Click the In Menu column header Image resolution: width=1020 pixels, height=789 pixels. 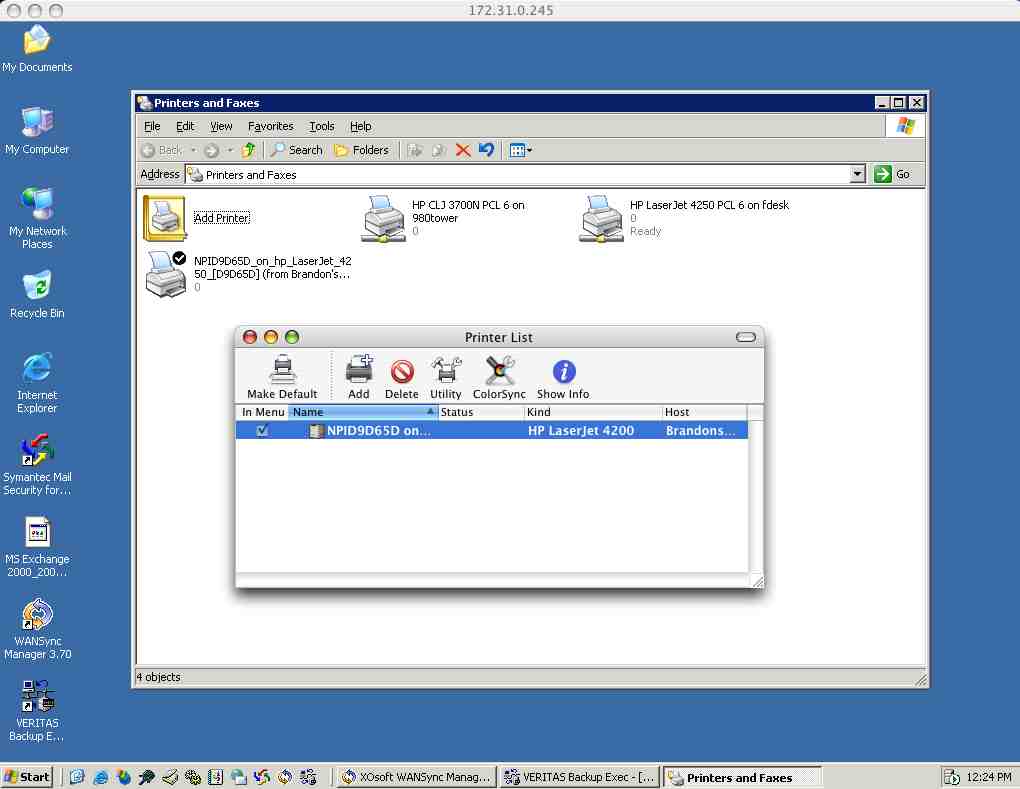(262, 412)
